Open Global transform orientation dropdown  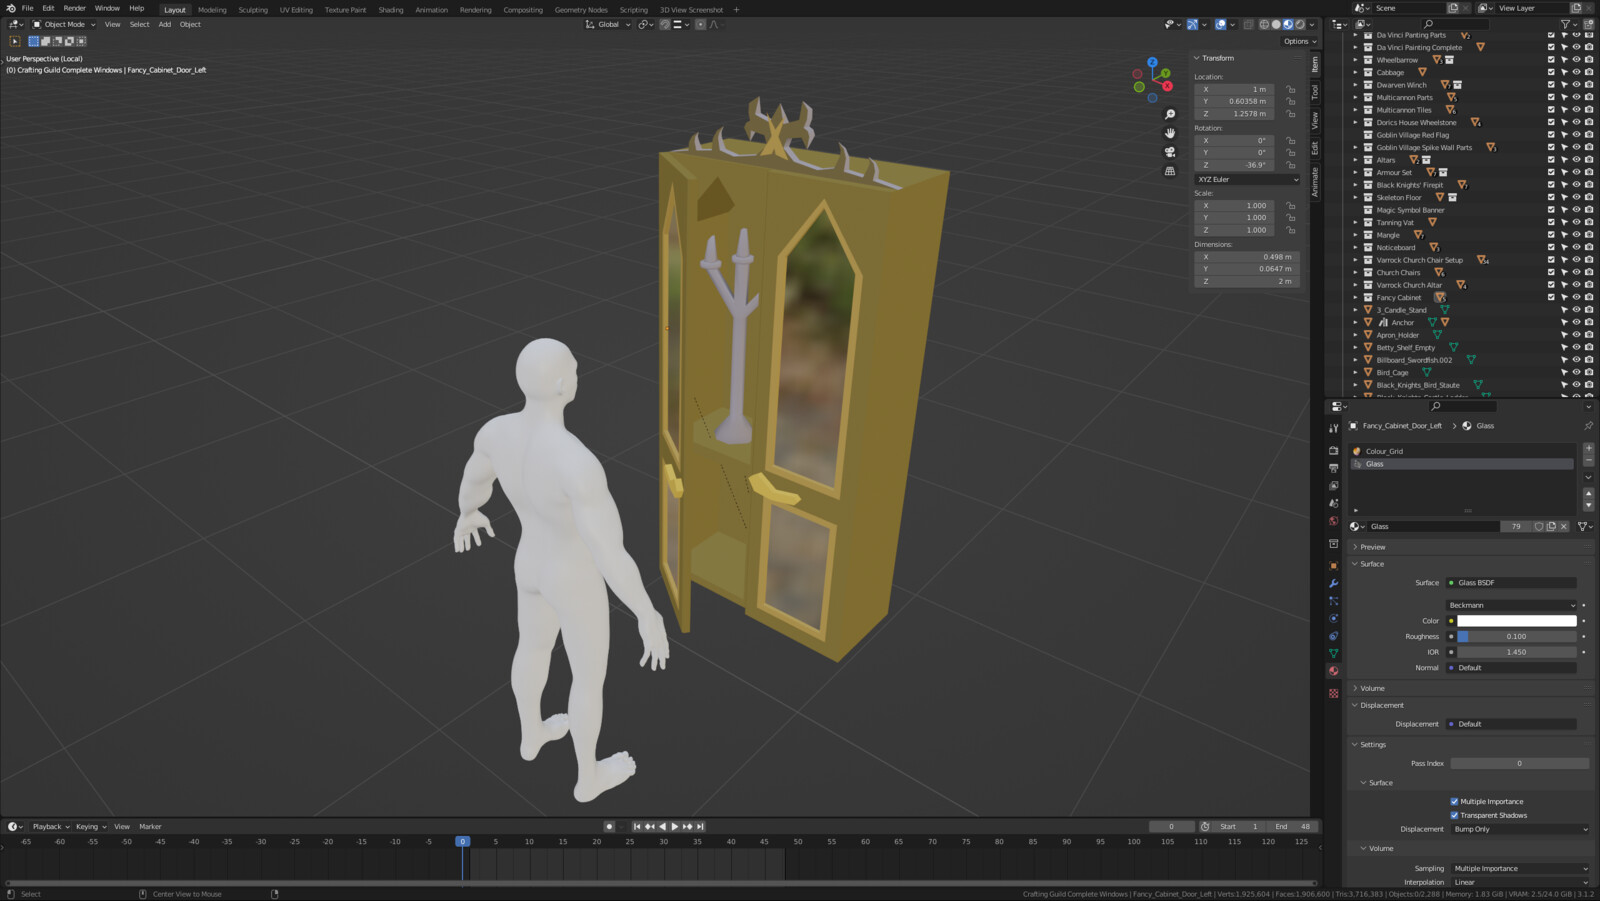point(608,24)
